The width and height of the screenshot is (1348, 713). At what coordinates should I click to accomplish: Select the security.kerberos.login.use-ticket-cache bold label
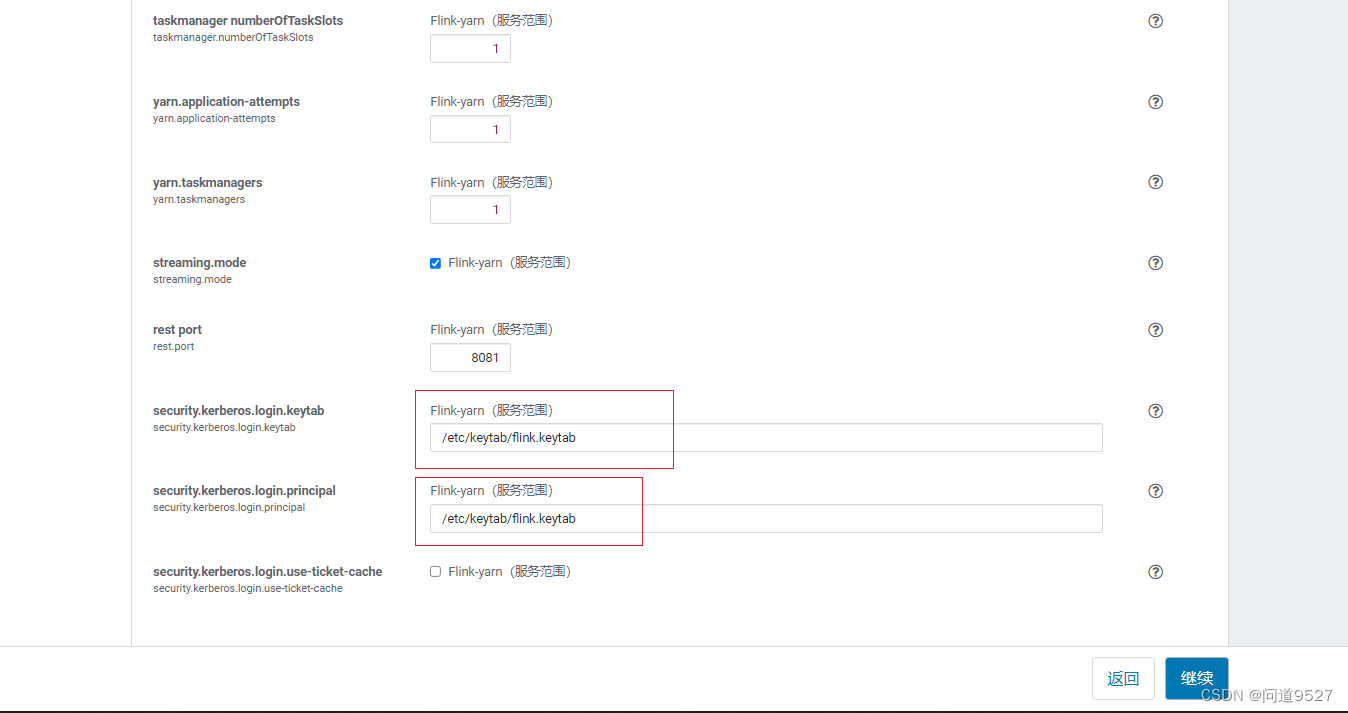[268, 572]
